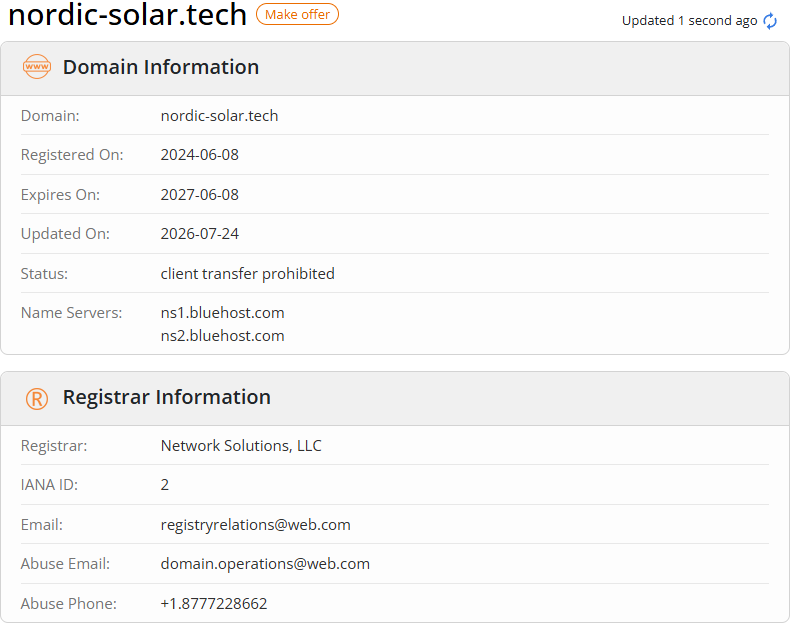Select email registryrelations@web.com
The height and width of the screenshot is (626, 803).
[256, 525]
